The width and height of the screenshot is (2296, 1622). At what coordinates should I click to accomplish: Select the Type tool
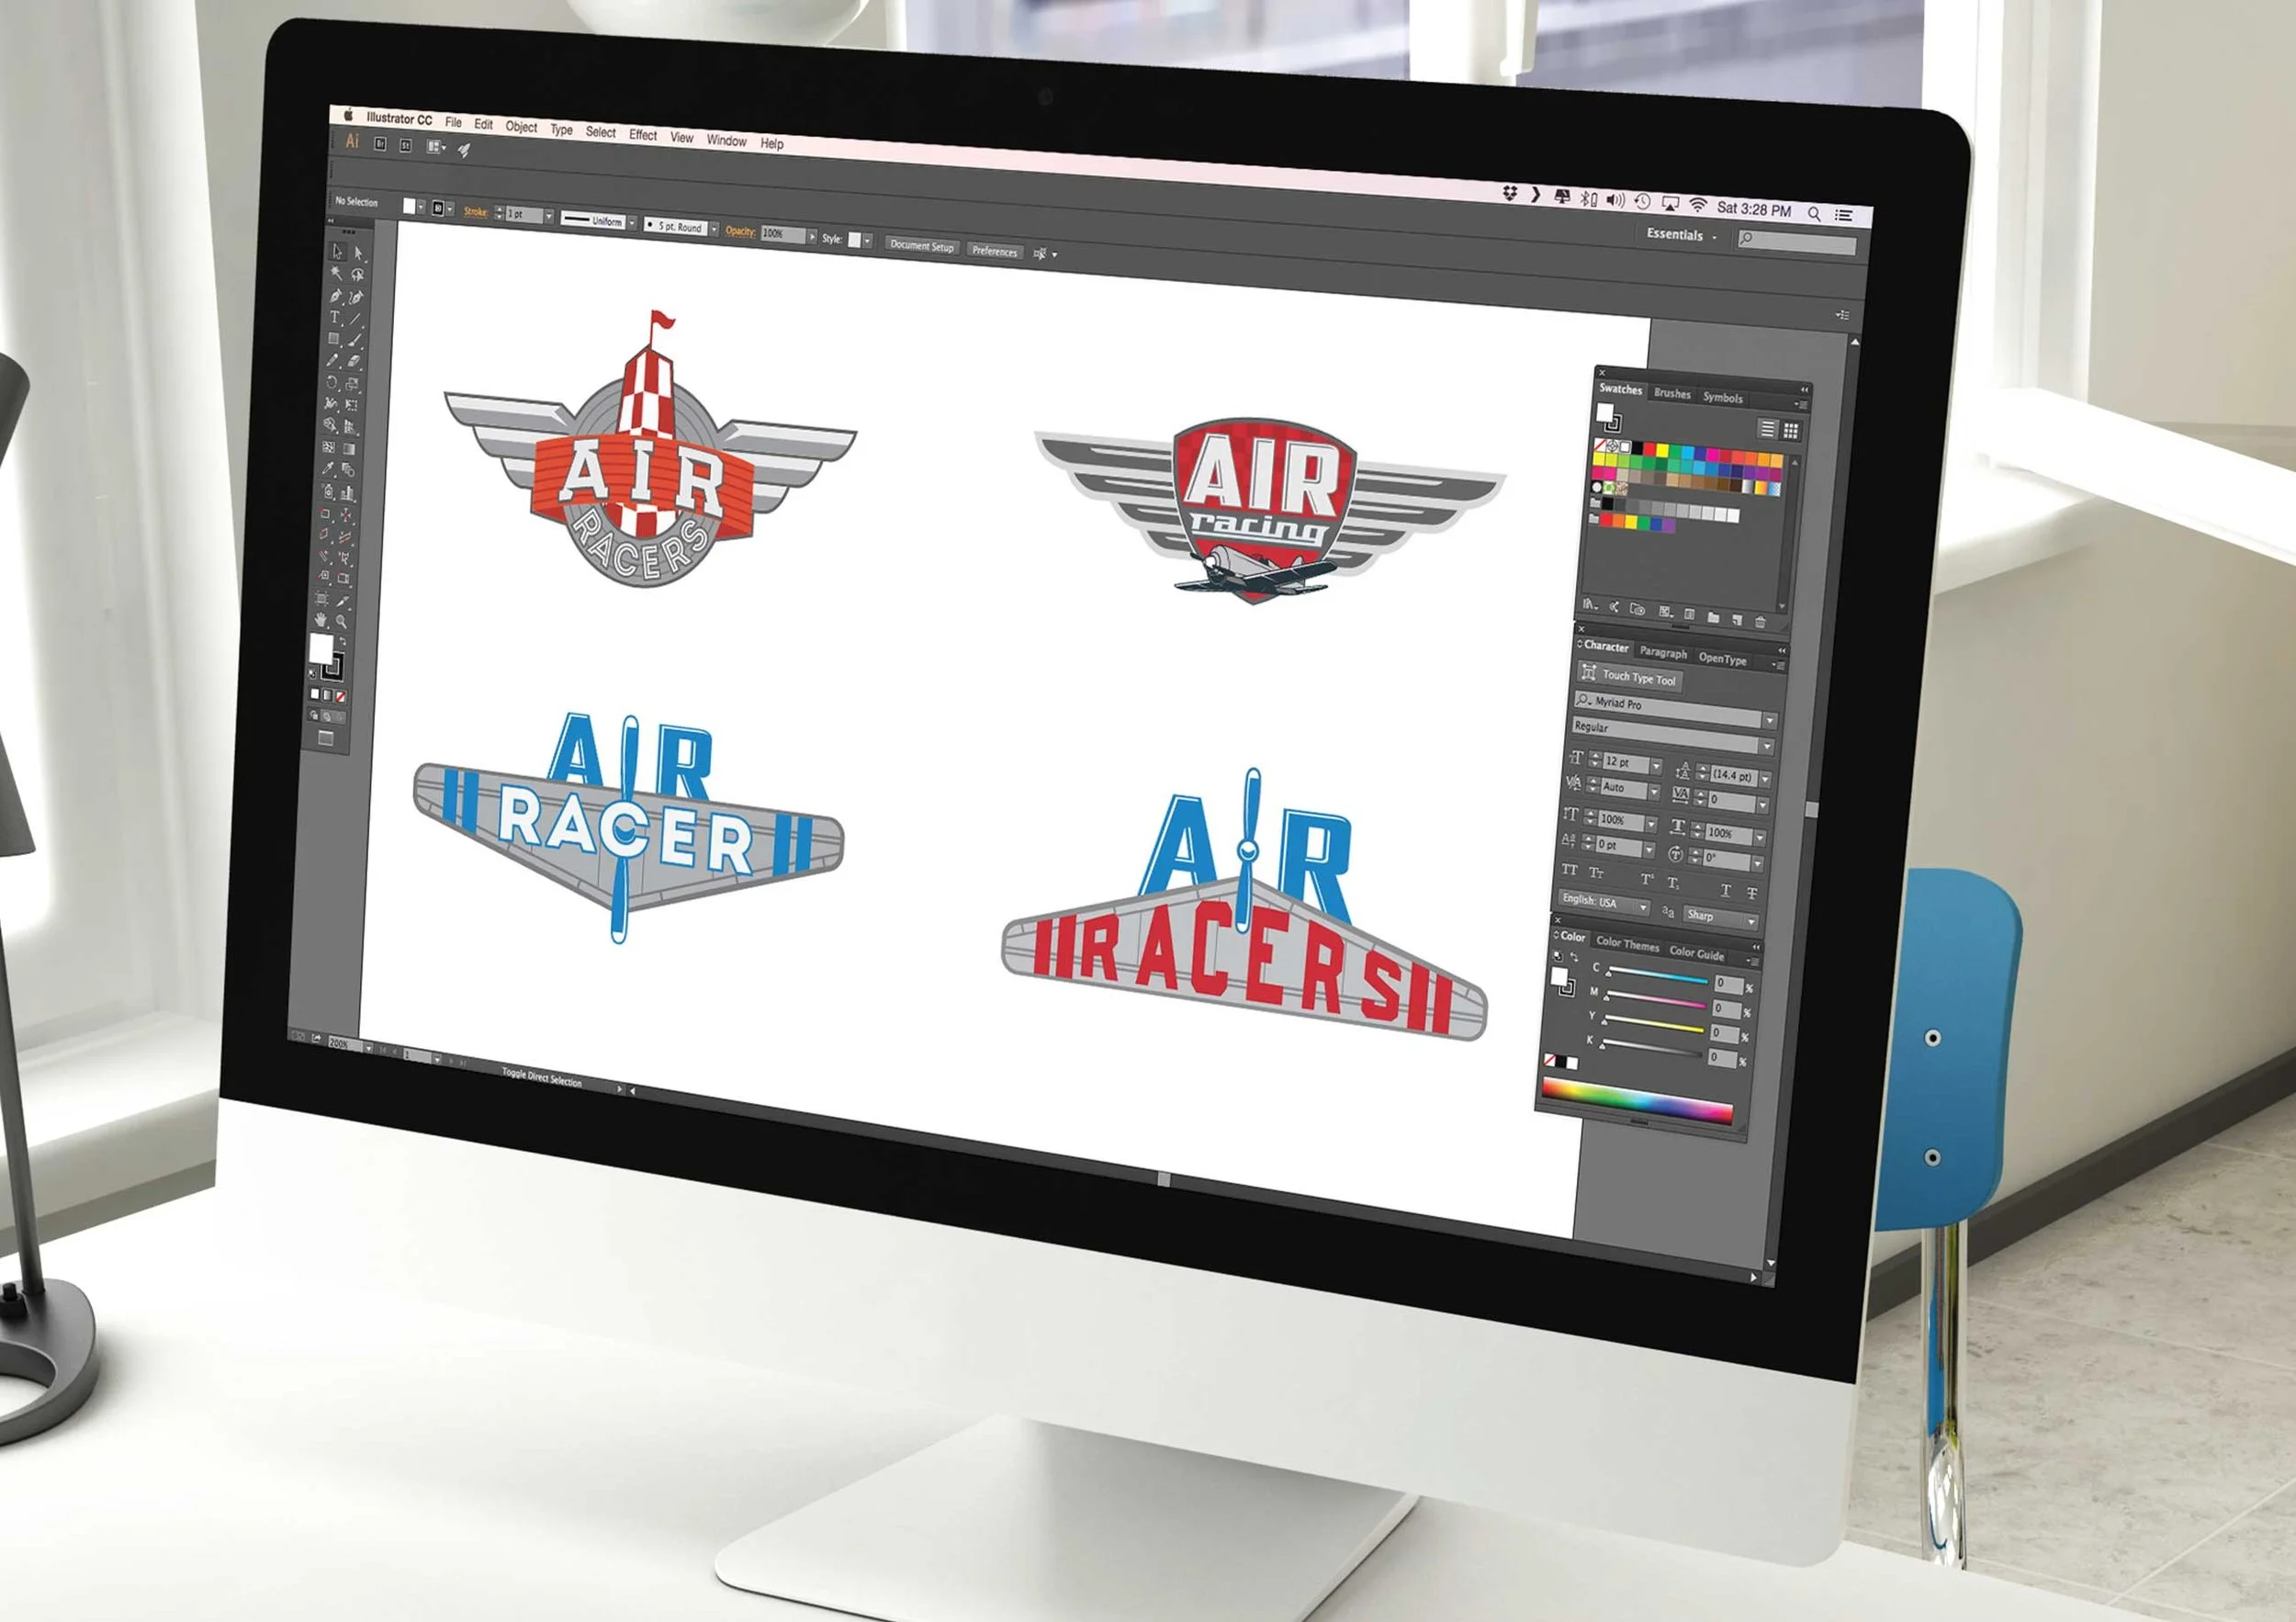pyautogui.click(x=334, y=318)
